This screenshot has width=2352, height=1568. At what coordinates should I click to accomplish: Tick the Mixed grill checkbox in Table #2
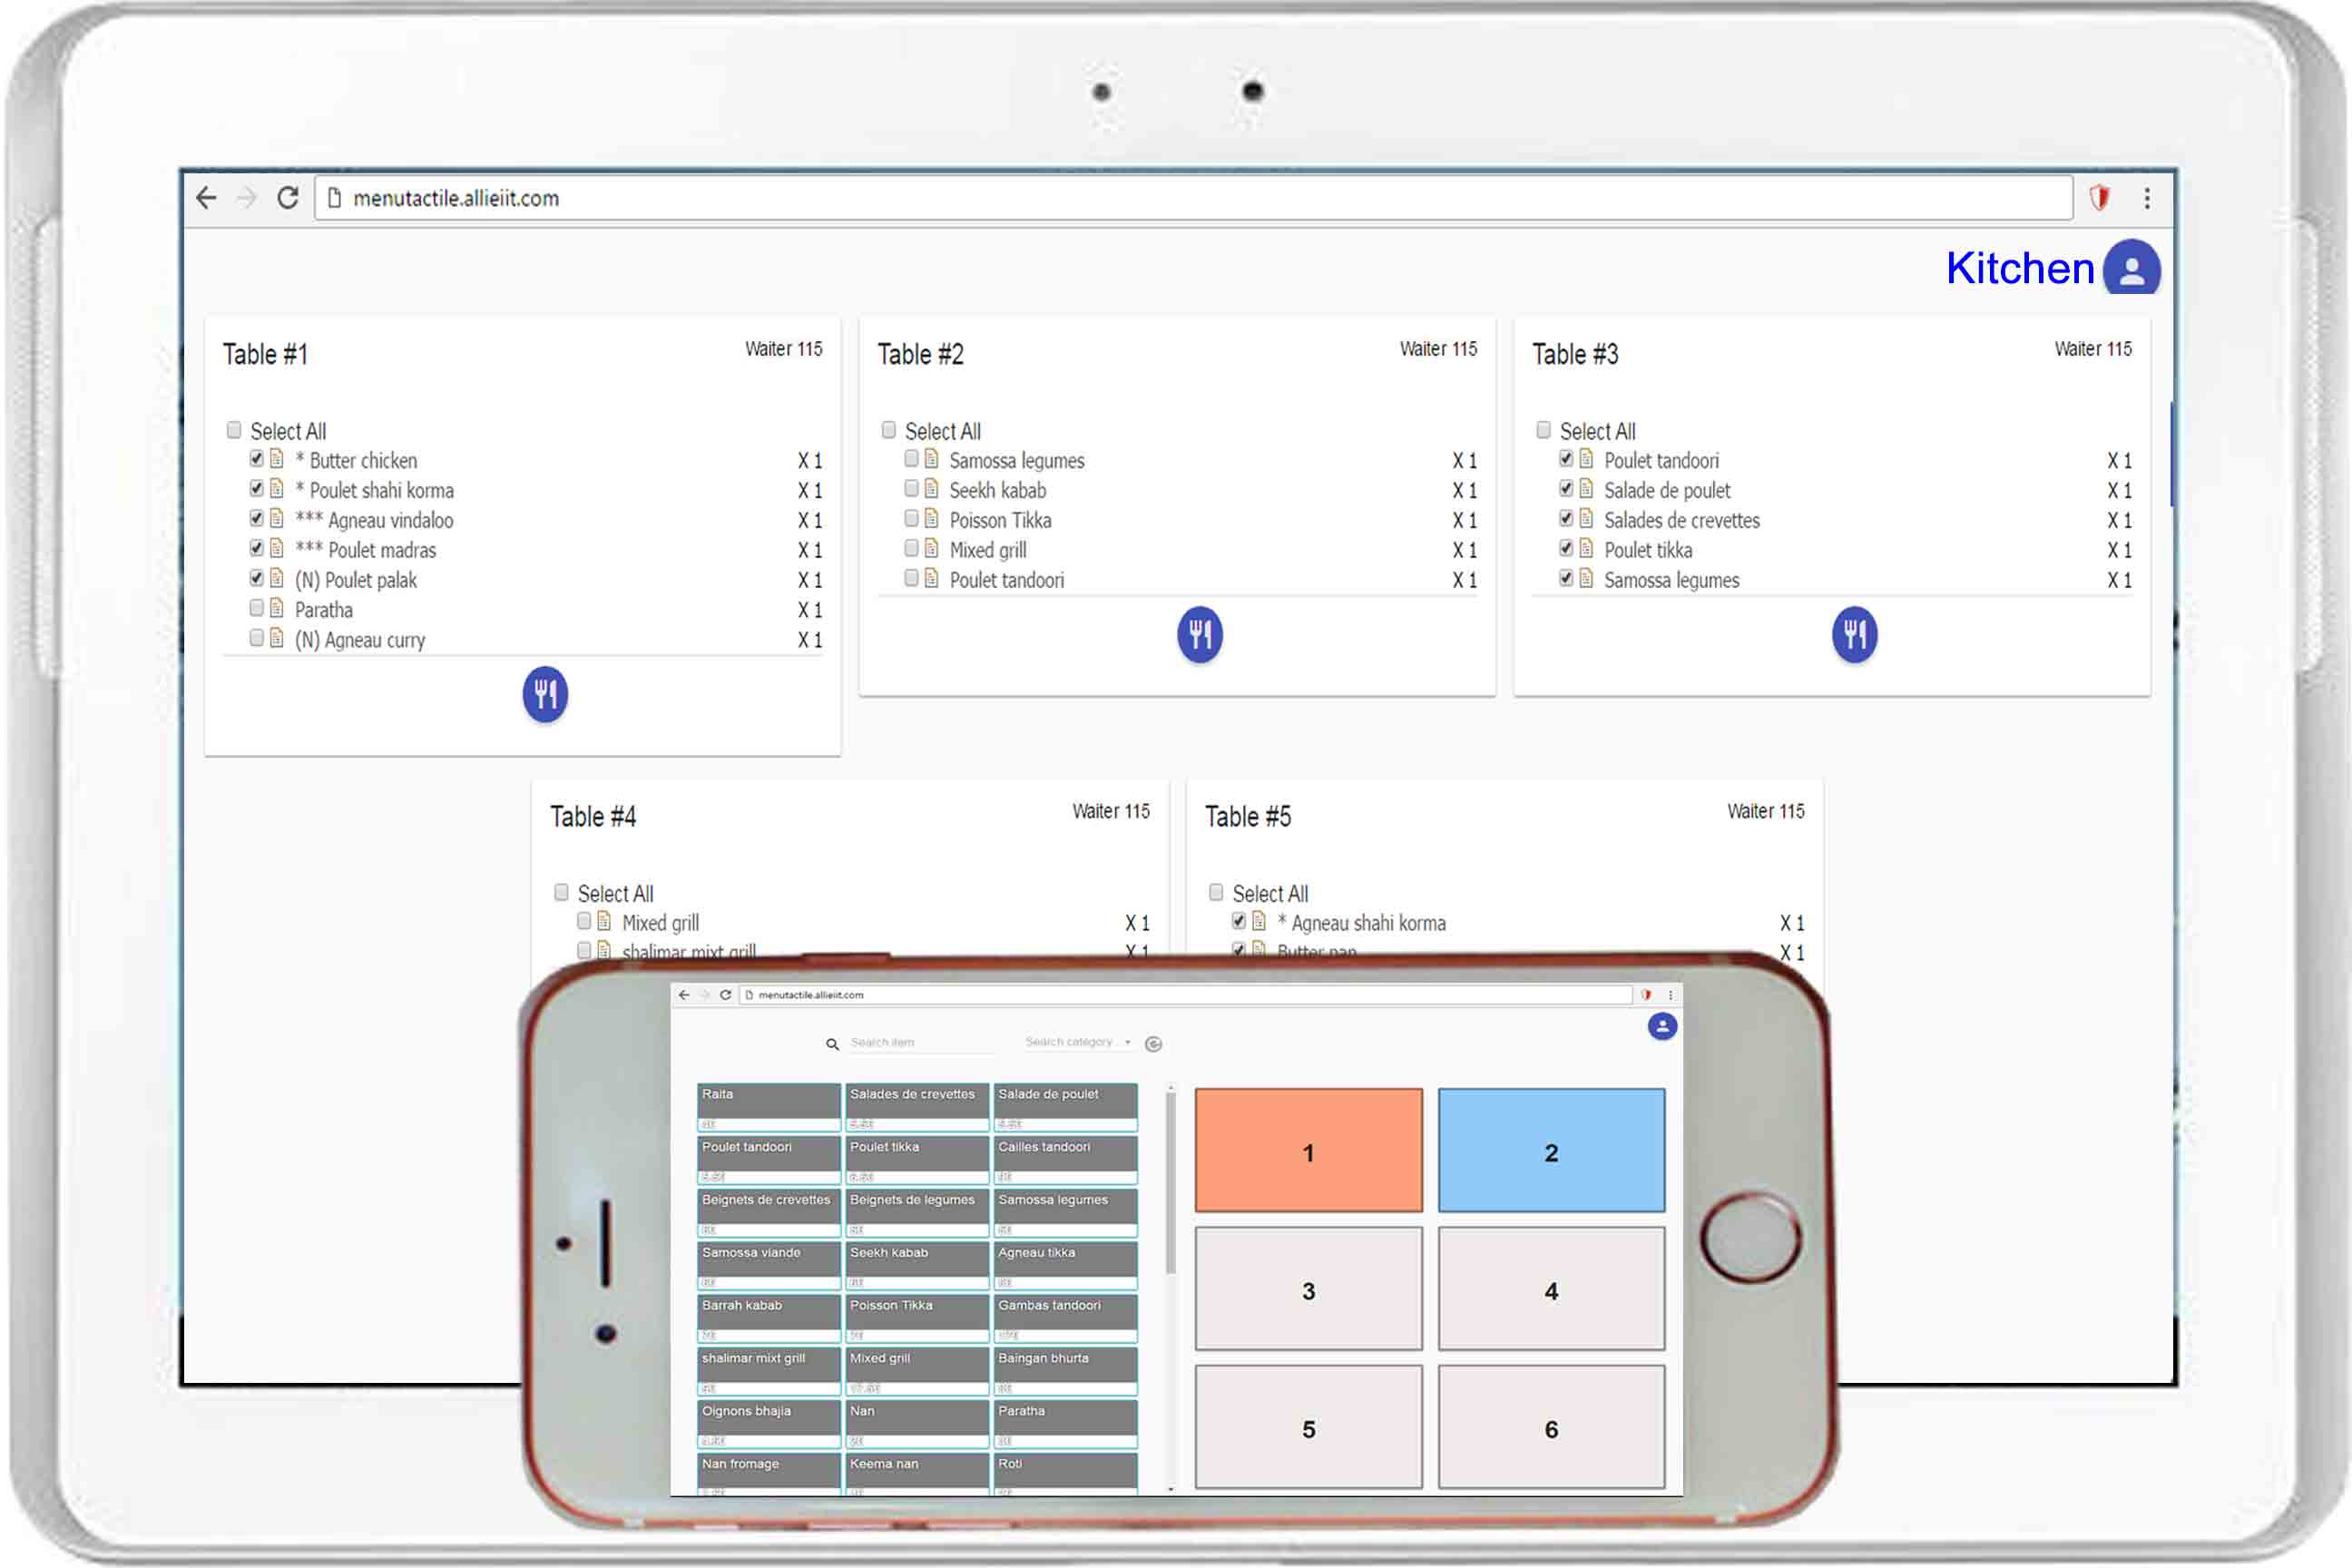[911, 548]
